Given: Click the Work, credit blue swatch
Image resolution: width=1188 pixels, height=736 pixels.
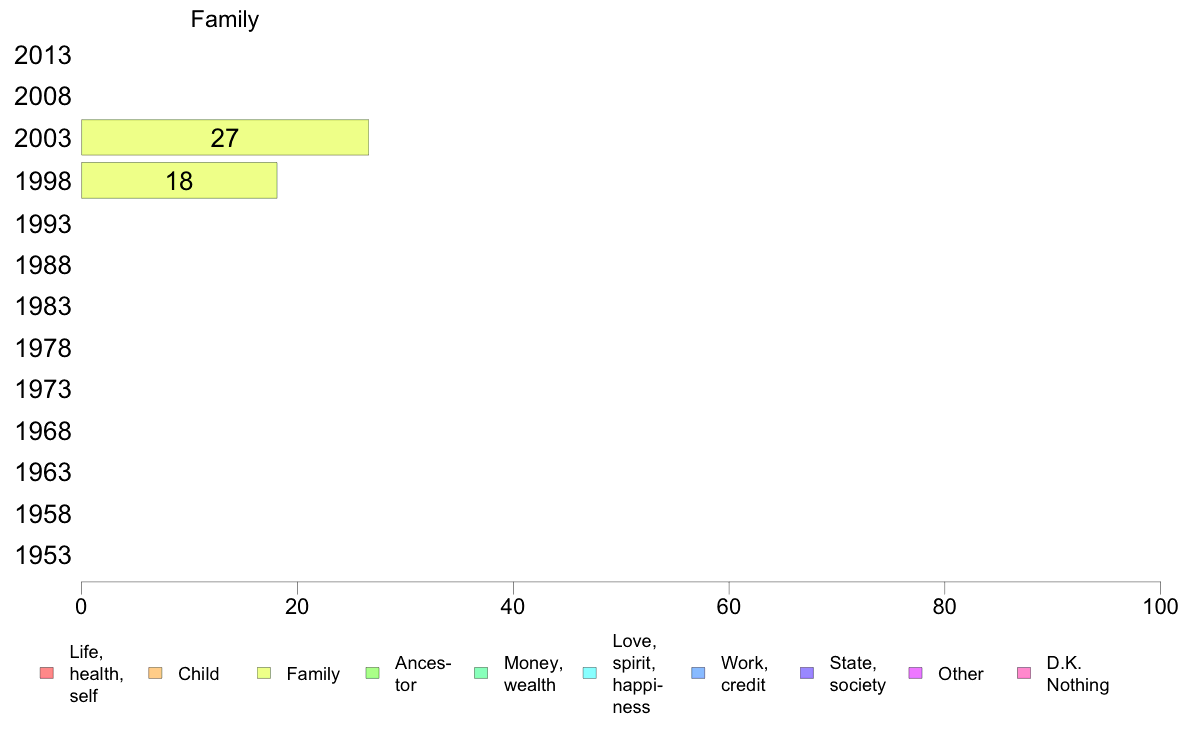Looking at the screenshot, I should tap(699, 673).
